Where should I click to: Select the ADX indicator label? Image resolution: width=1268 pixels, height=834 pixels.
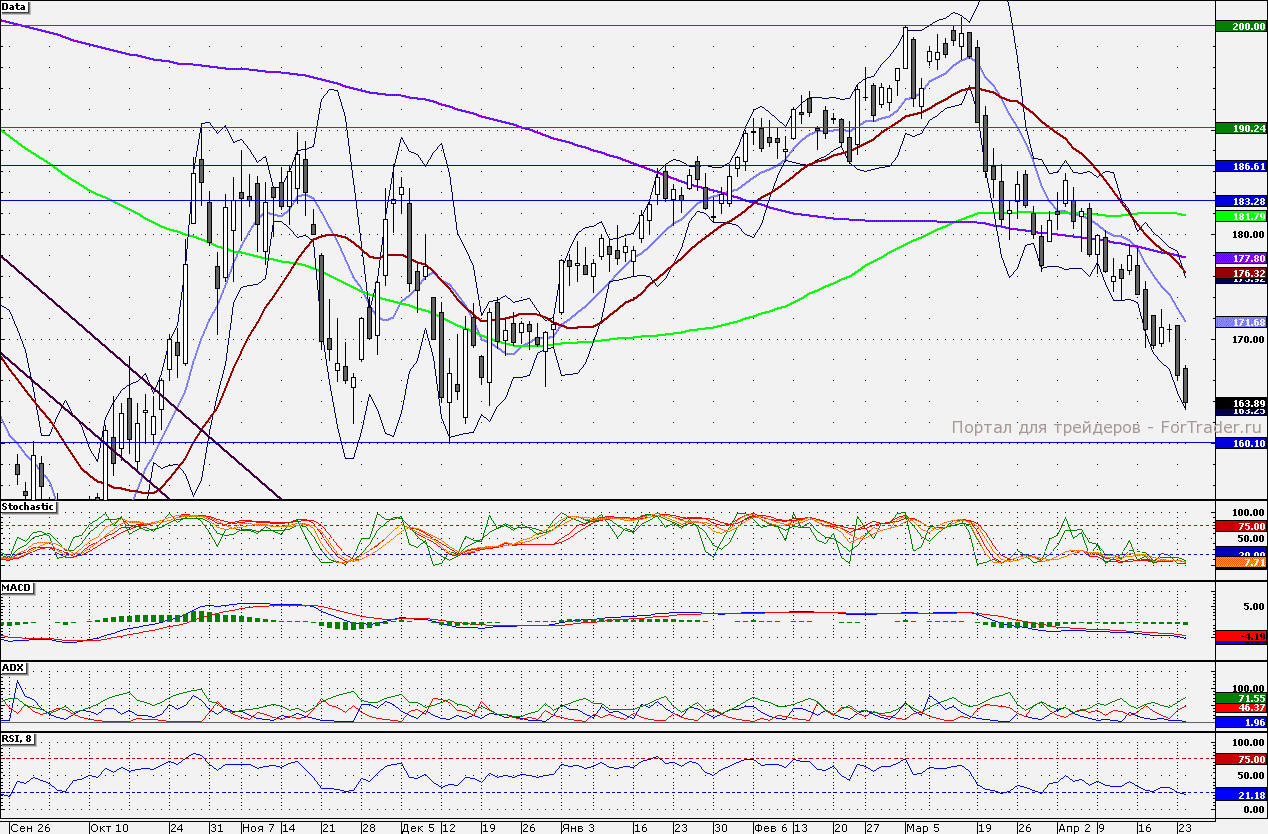click(x=13, y=667)
